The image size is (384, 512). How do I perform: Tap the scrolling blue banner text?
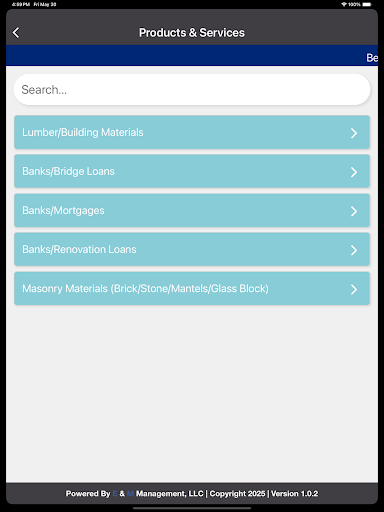click(372, 58)
